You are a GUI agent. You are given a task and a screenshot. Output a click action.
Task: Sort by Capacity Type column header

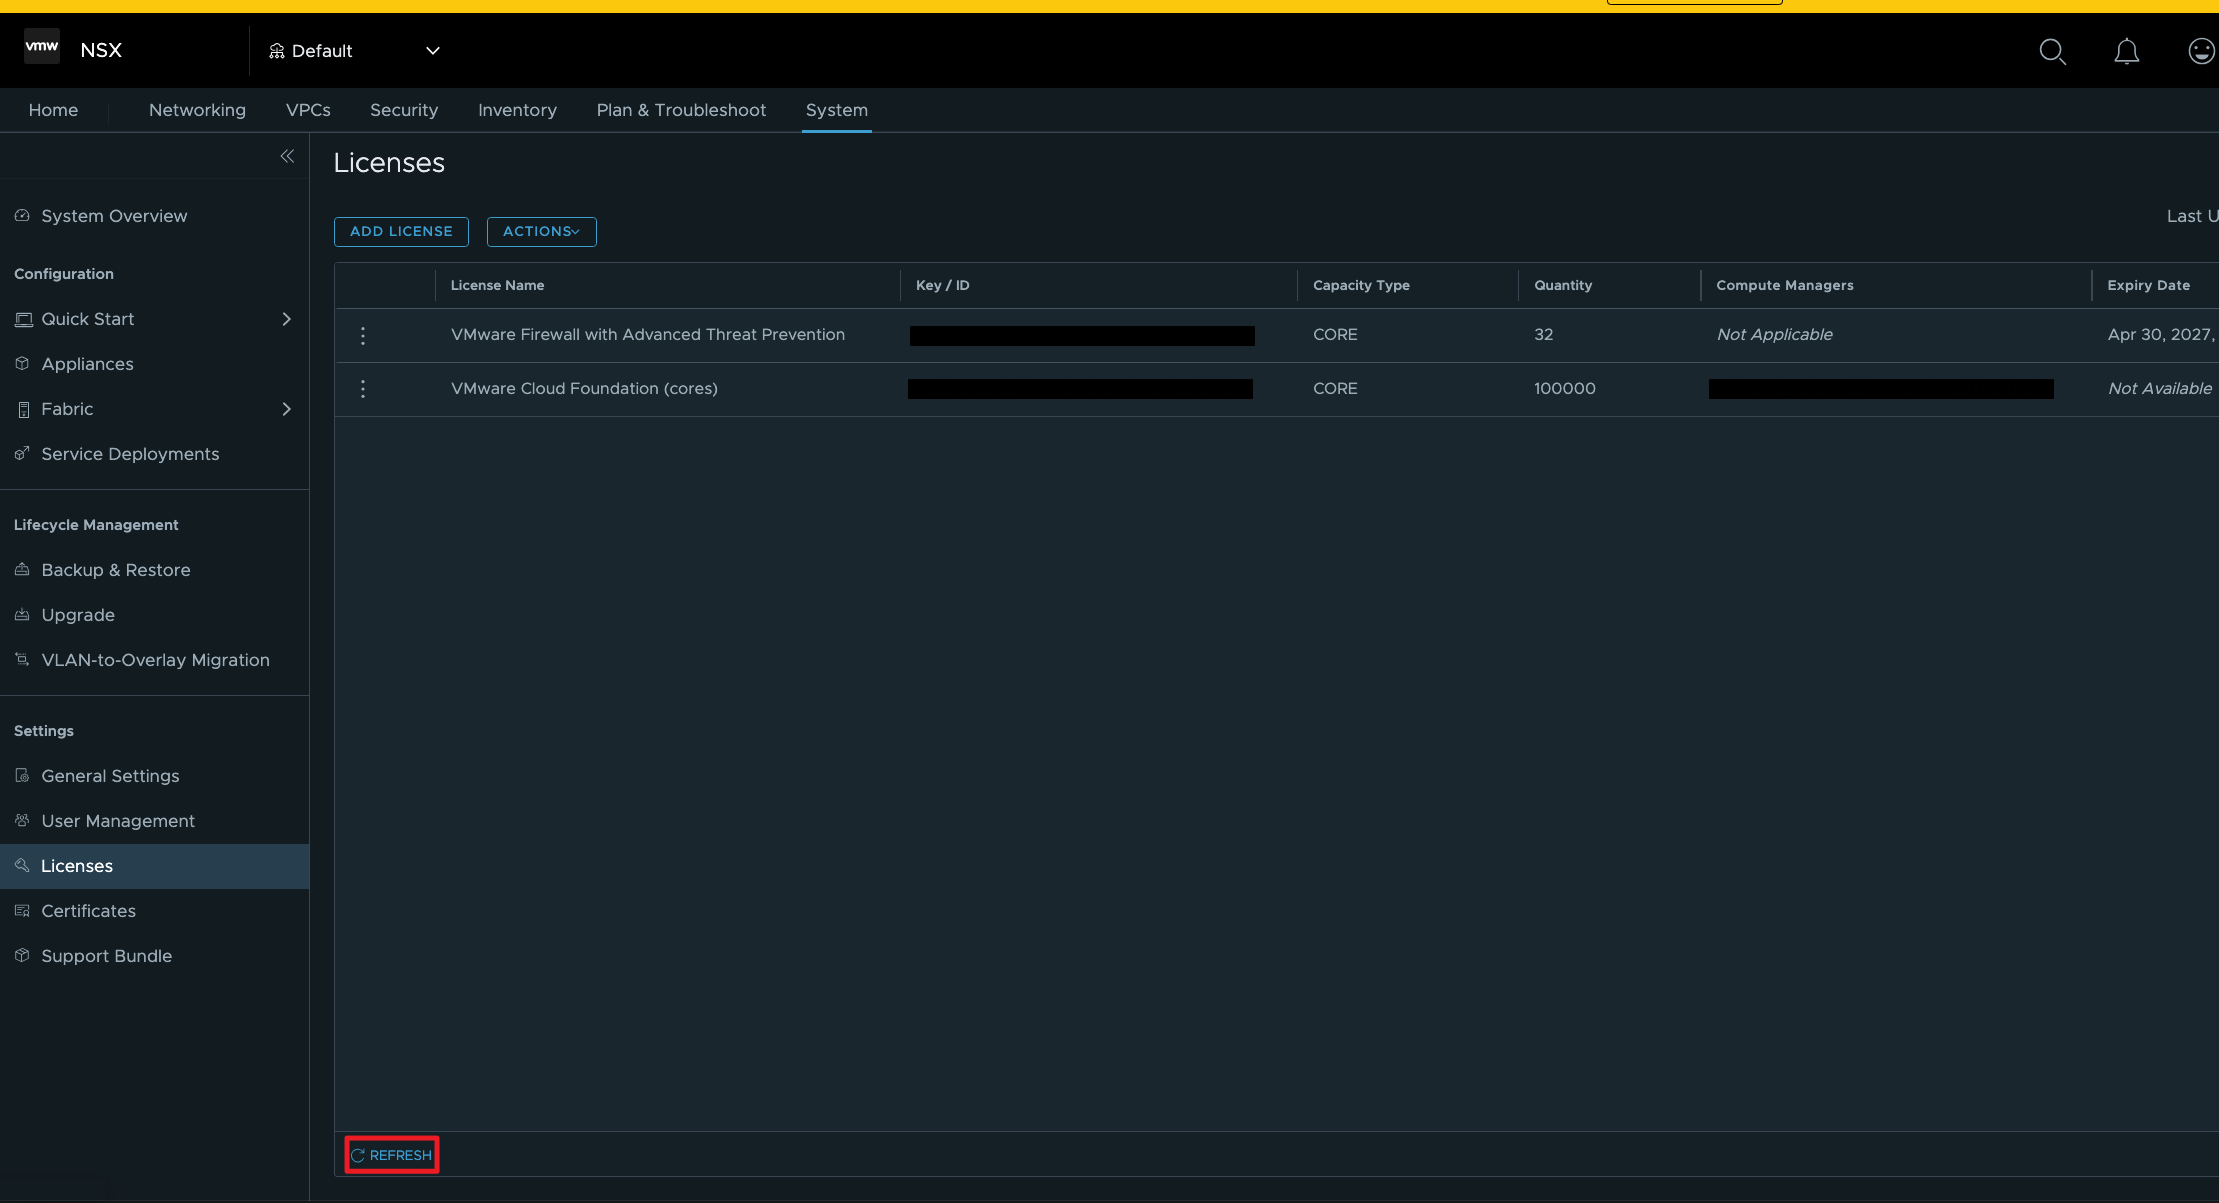tap(1361, 285)
